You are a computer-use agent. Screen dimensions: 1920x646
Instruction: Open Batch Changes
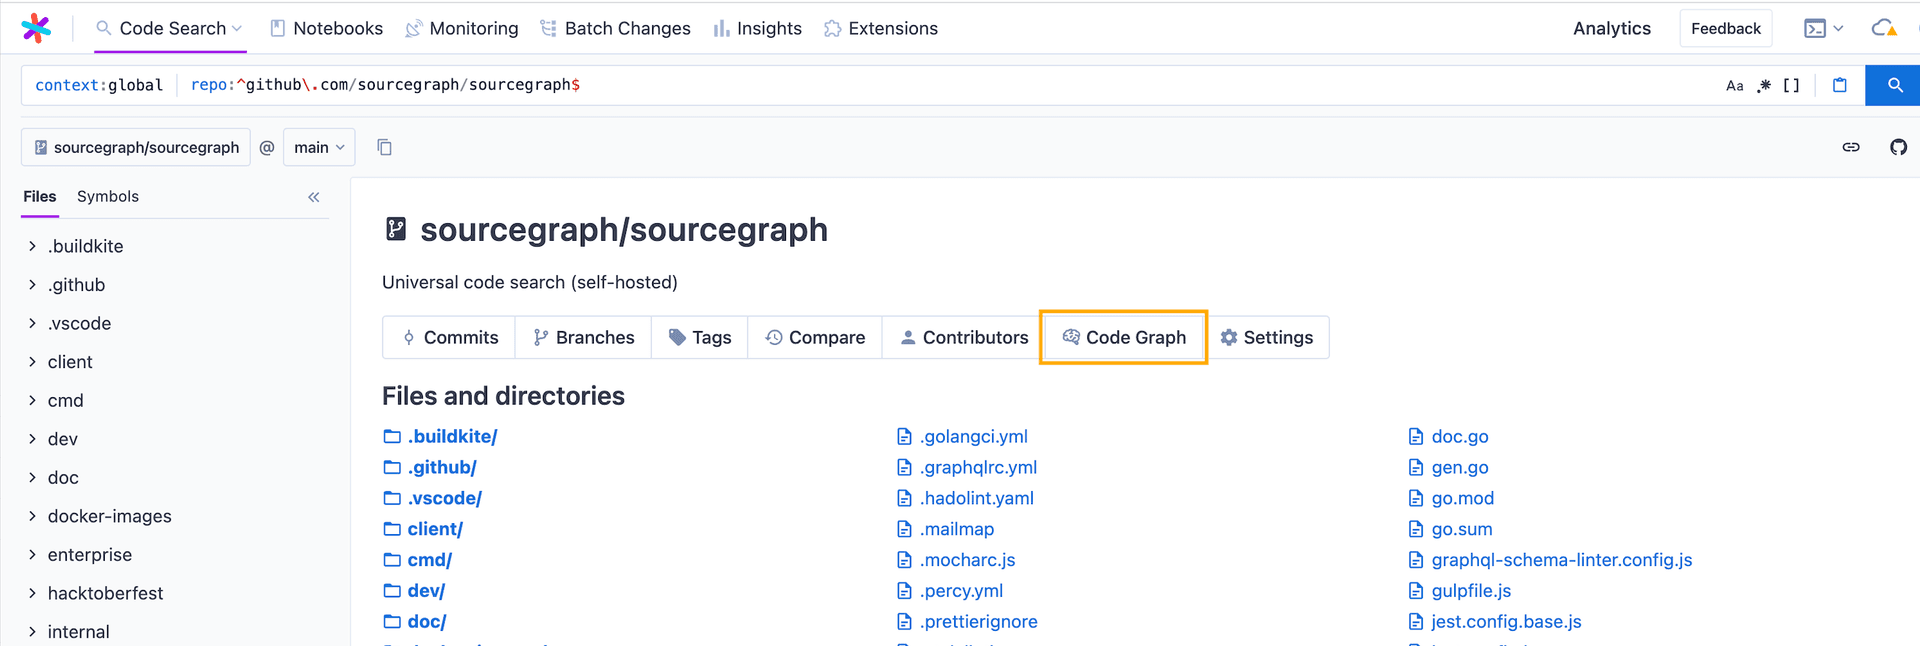[615, 28]
